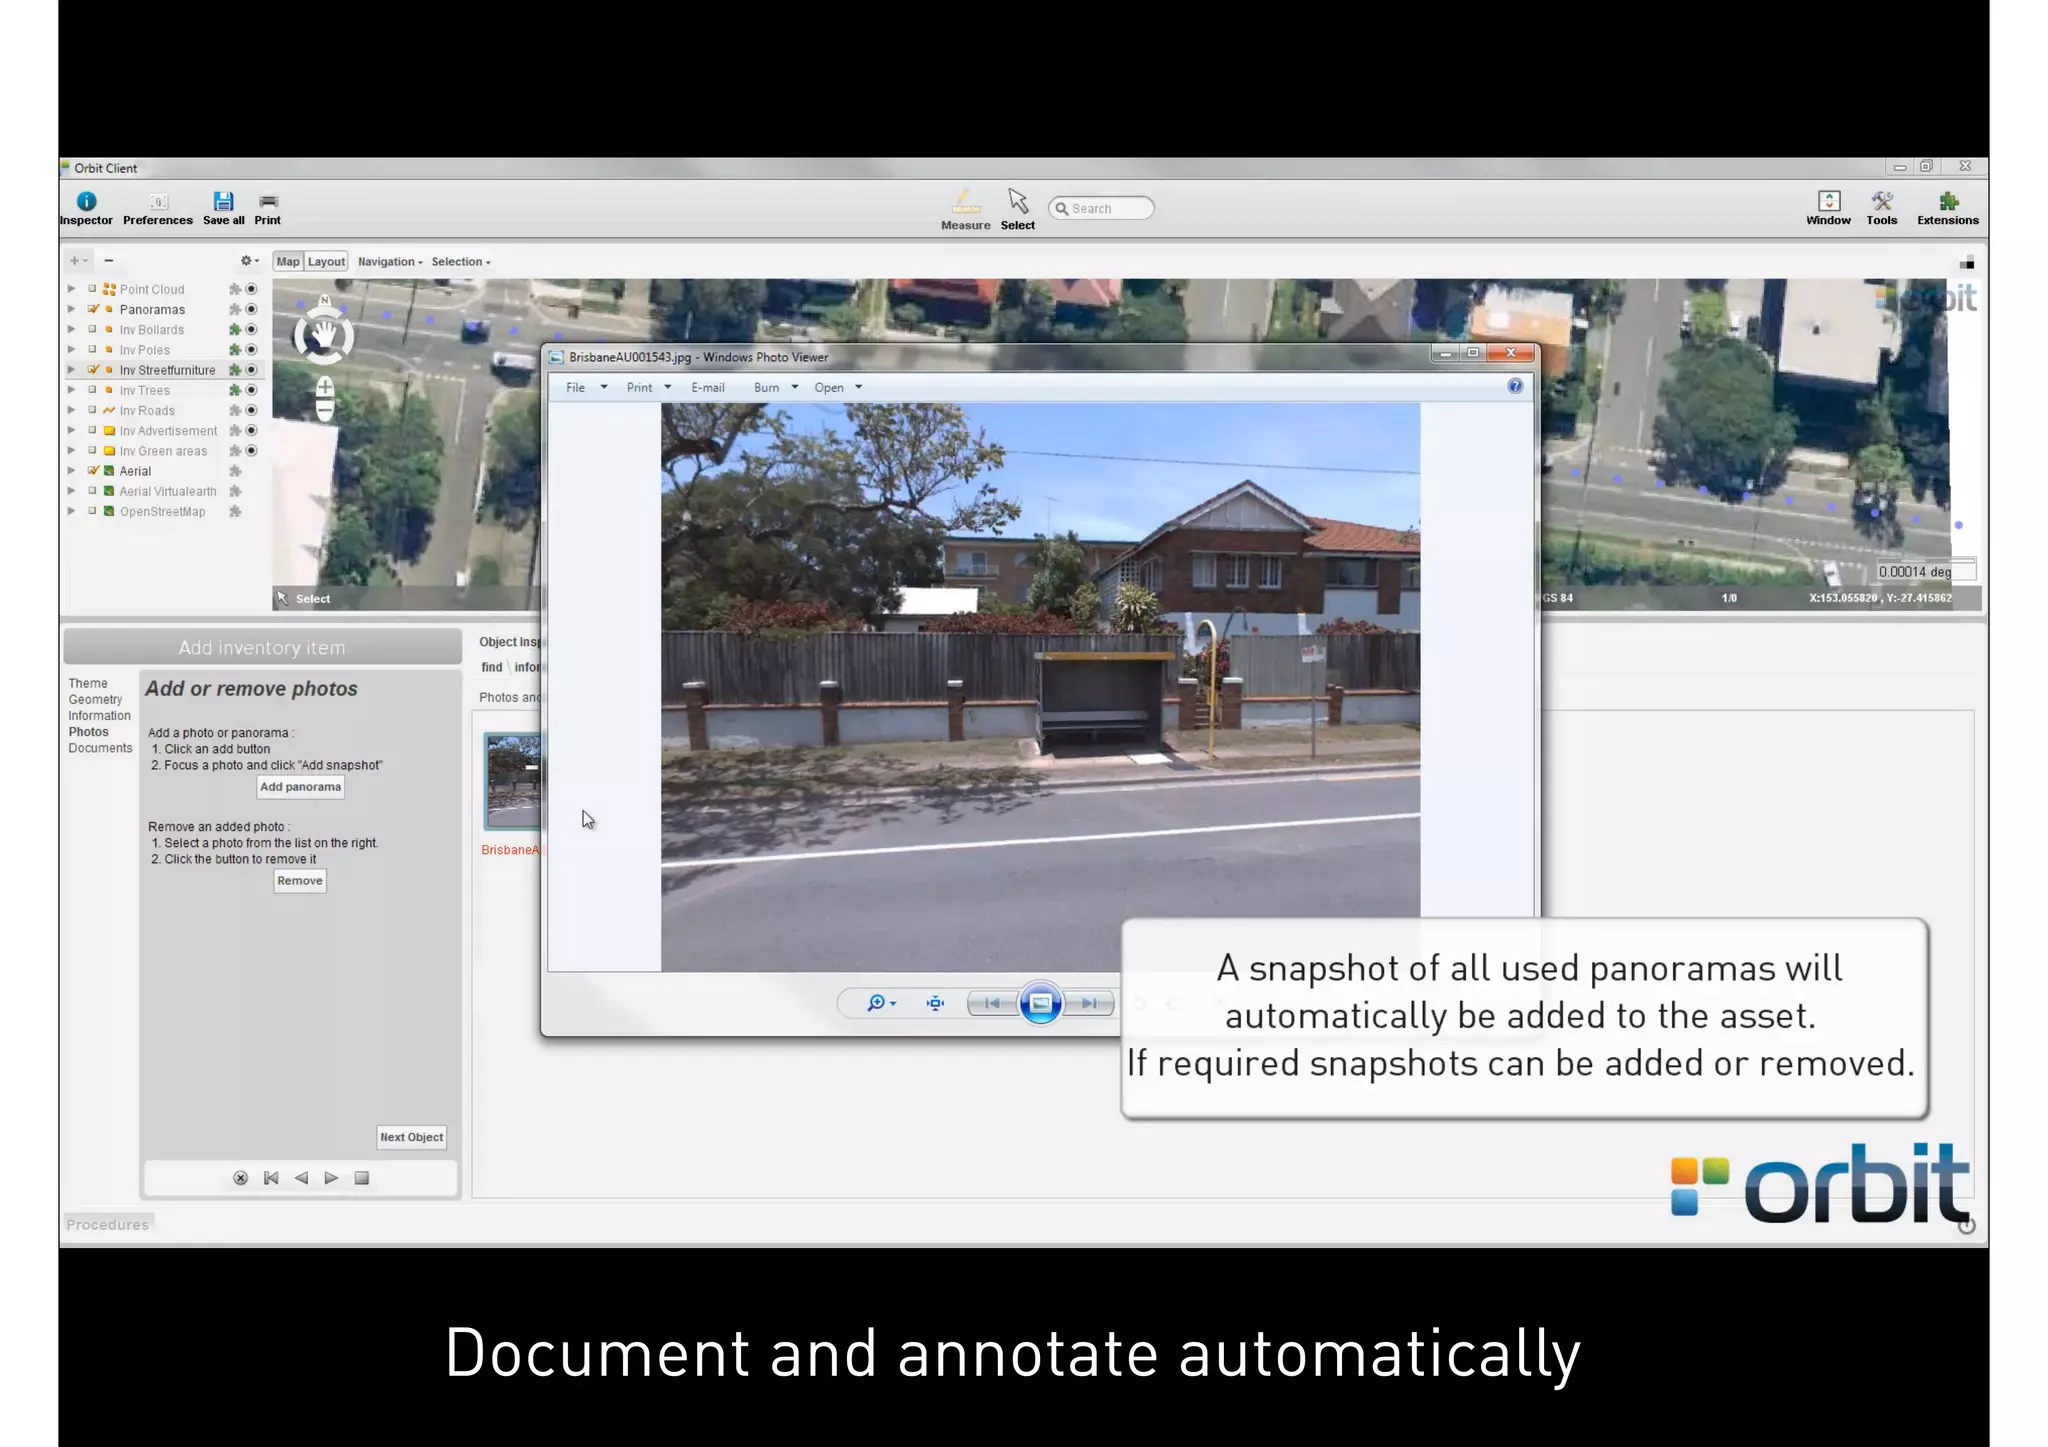Screen dimensions: 2048x1447
Task: Jump to first procedure step icon
Action: (271, 1178)
